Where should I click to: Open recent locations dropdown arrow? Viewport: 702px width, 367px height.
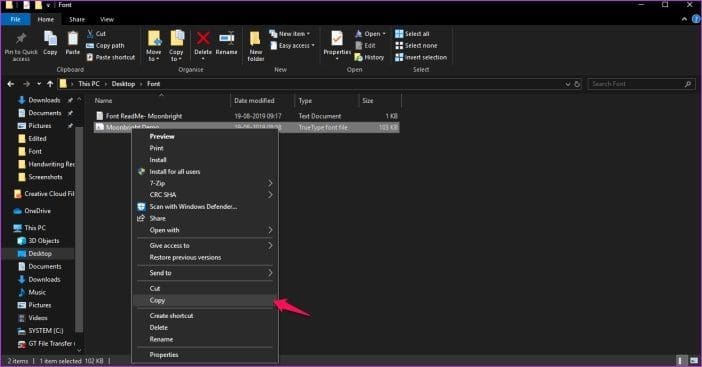39,84
